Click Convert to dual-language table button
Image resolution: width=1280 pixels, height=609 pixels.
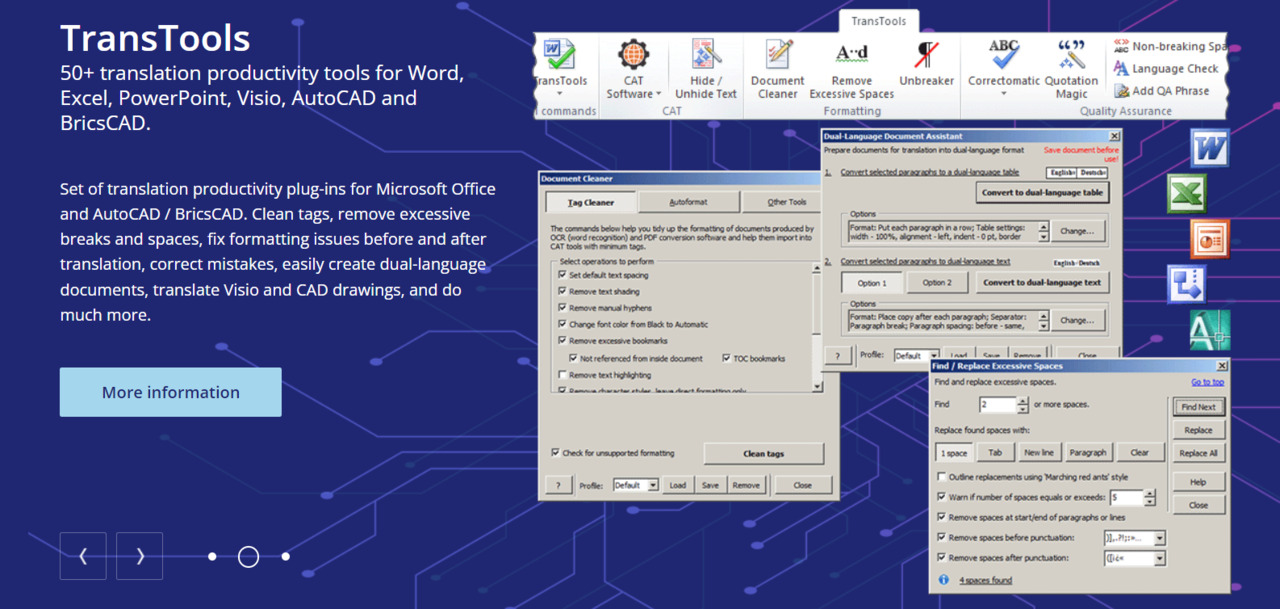(x=1043, y=193)
